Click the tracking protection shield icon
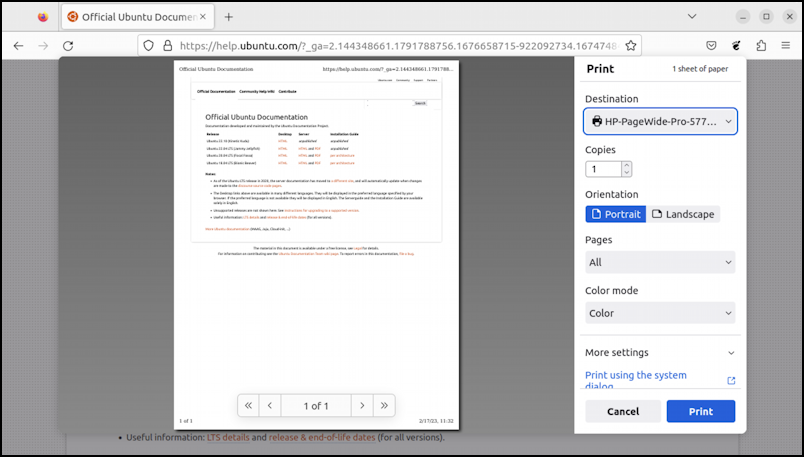 point(148,46)
